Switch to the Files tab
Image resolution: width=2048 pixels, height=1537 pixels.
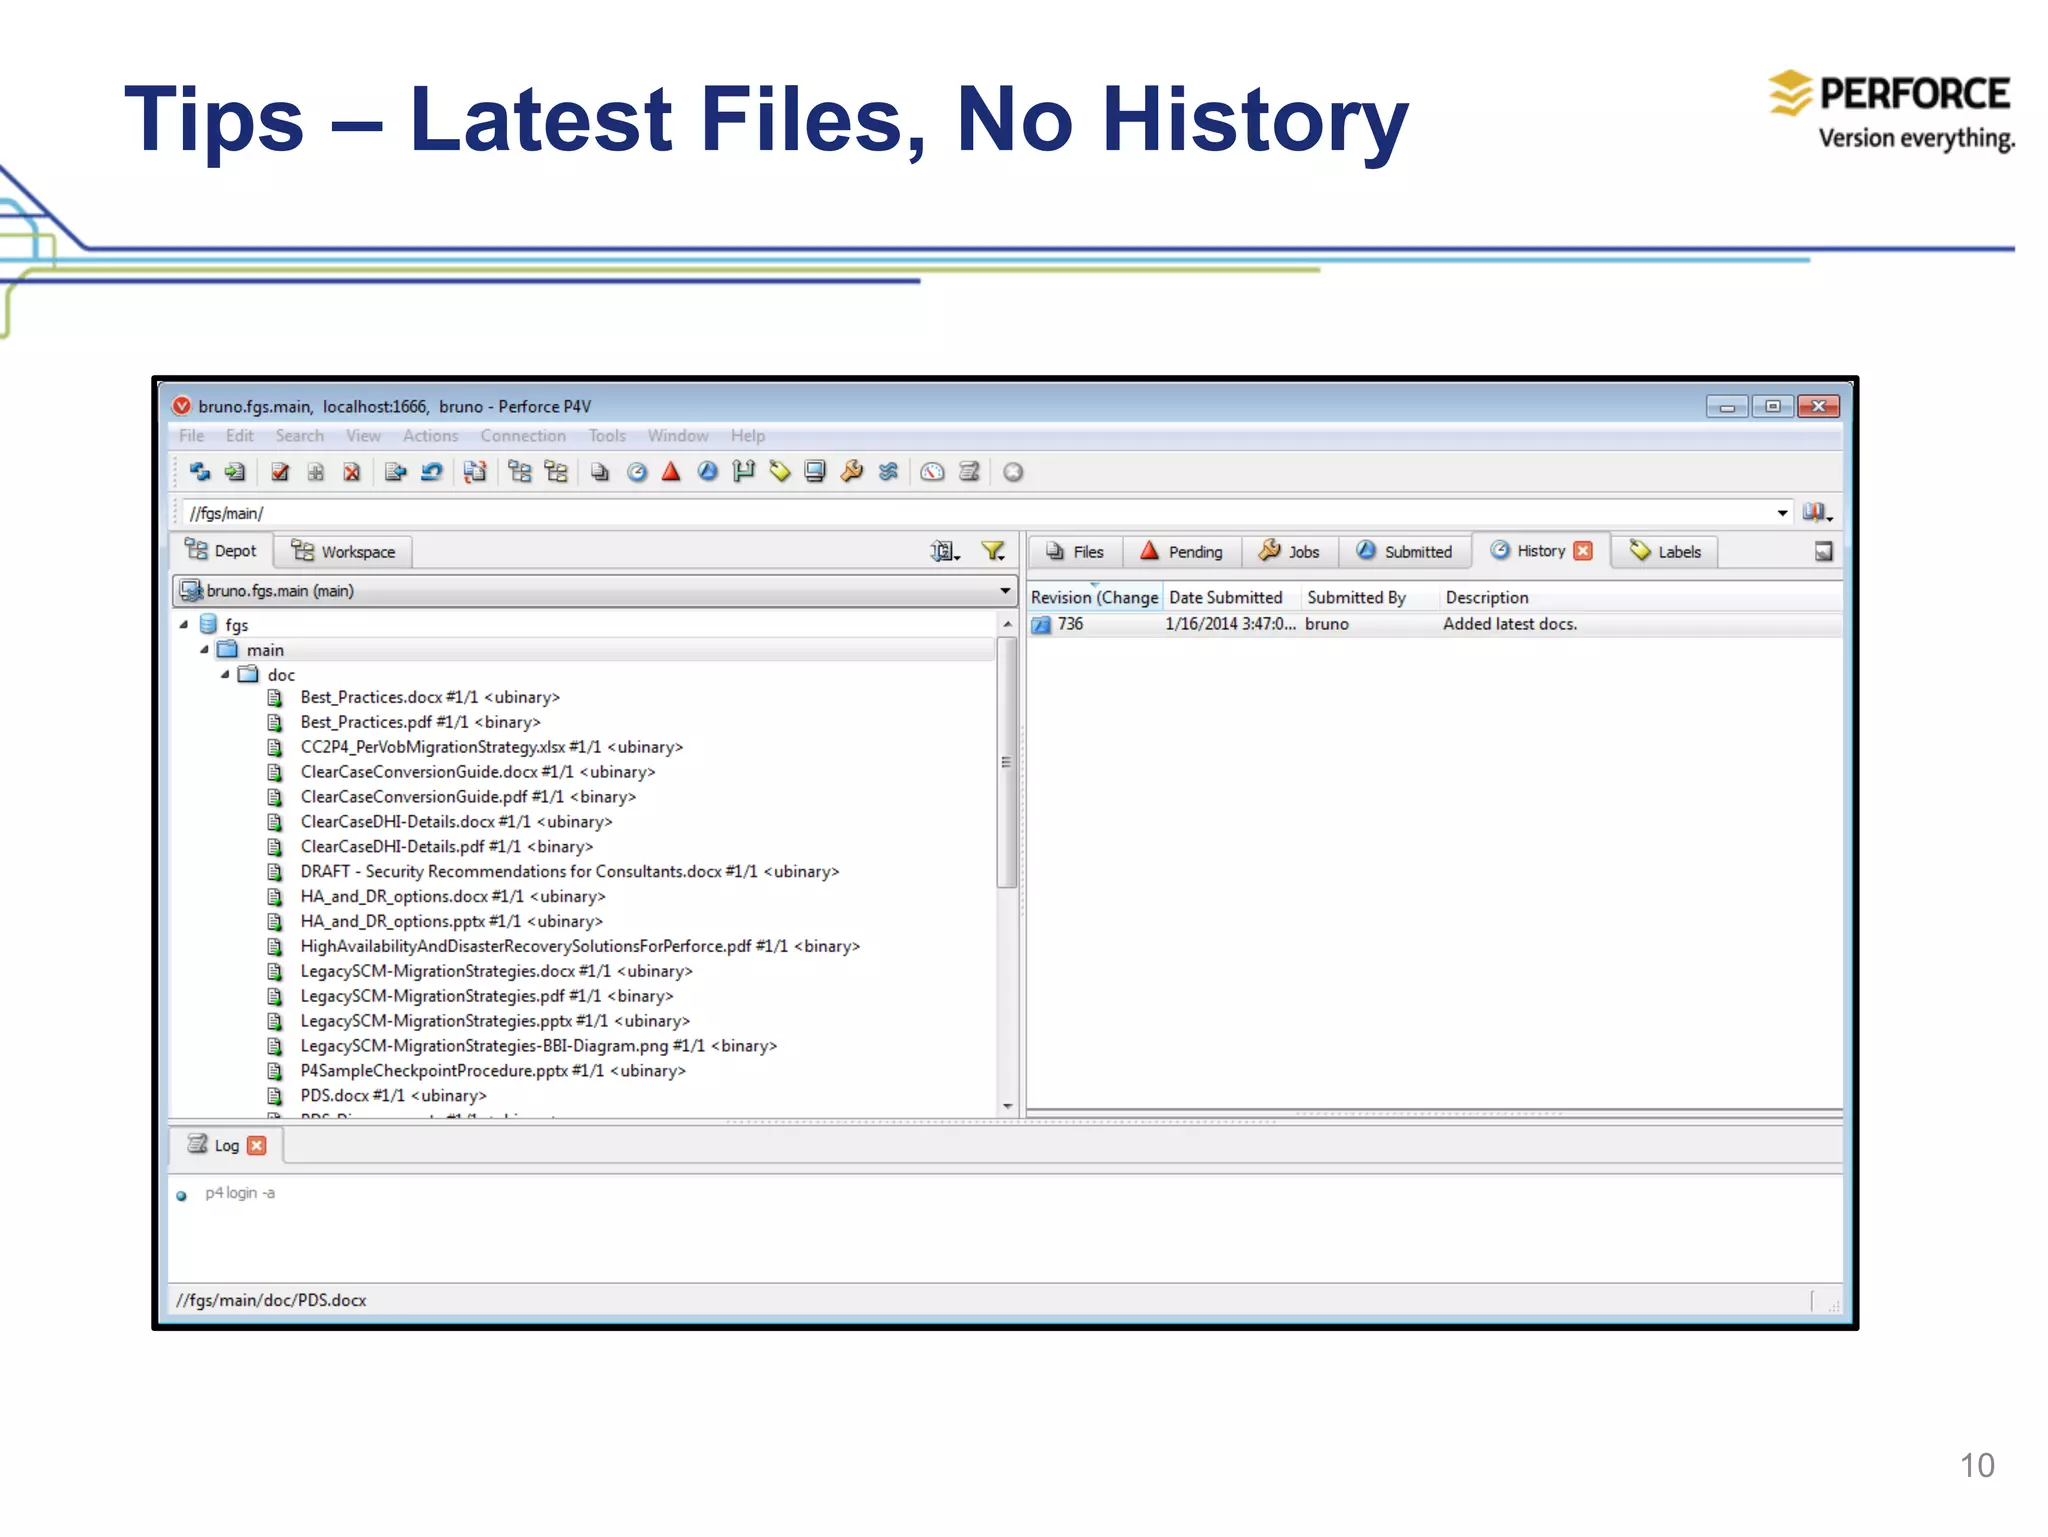(1075, 552)
